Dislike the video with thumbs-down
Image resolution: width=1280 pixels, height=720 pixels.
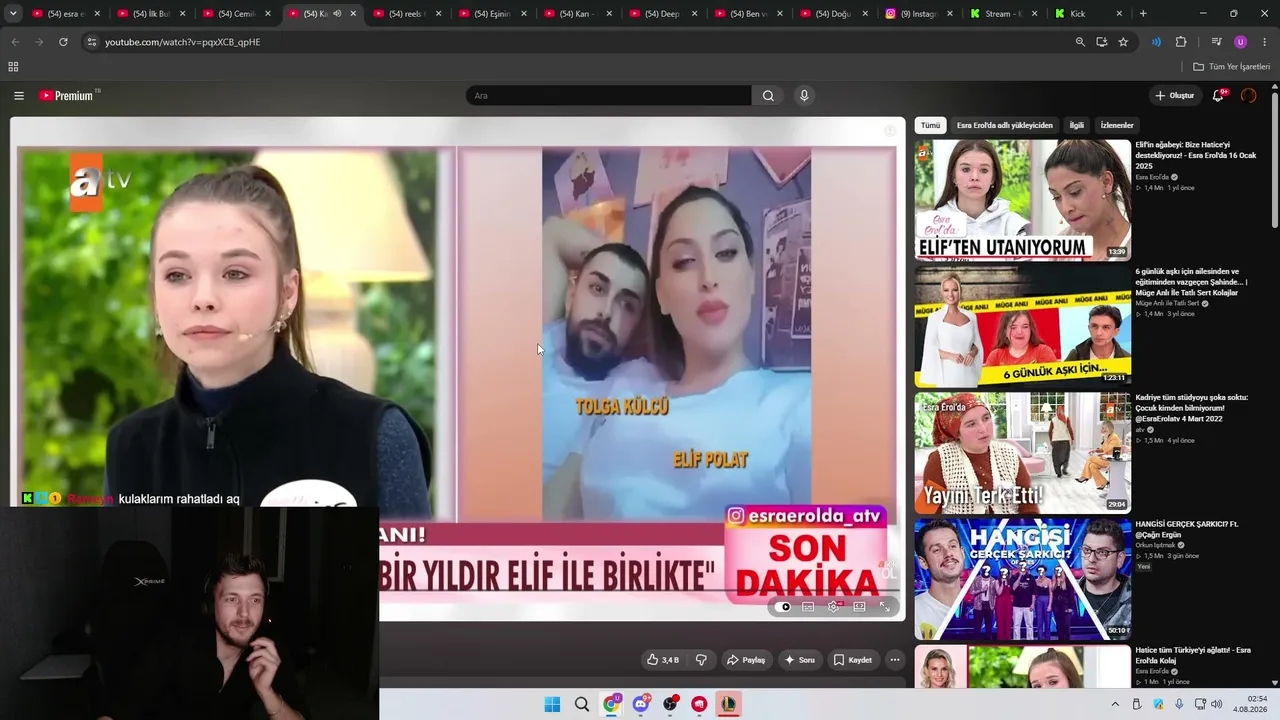pyautogui.click(x=701, y=660)
